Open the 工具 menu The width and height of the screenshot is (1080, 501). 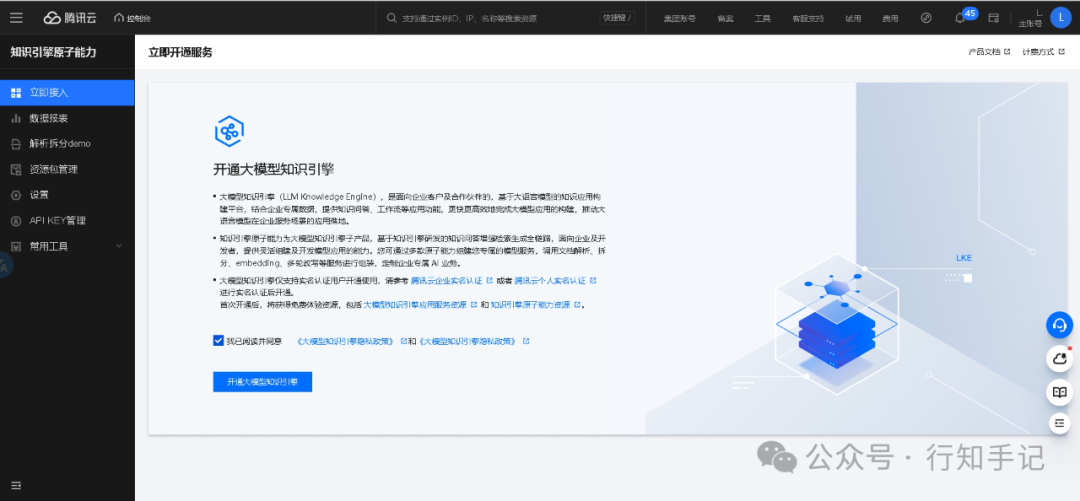click(762, 19)
